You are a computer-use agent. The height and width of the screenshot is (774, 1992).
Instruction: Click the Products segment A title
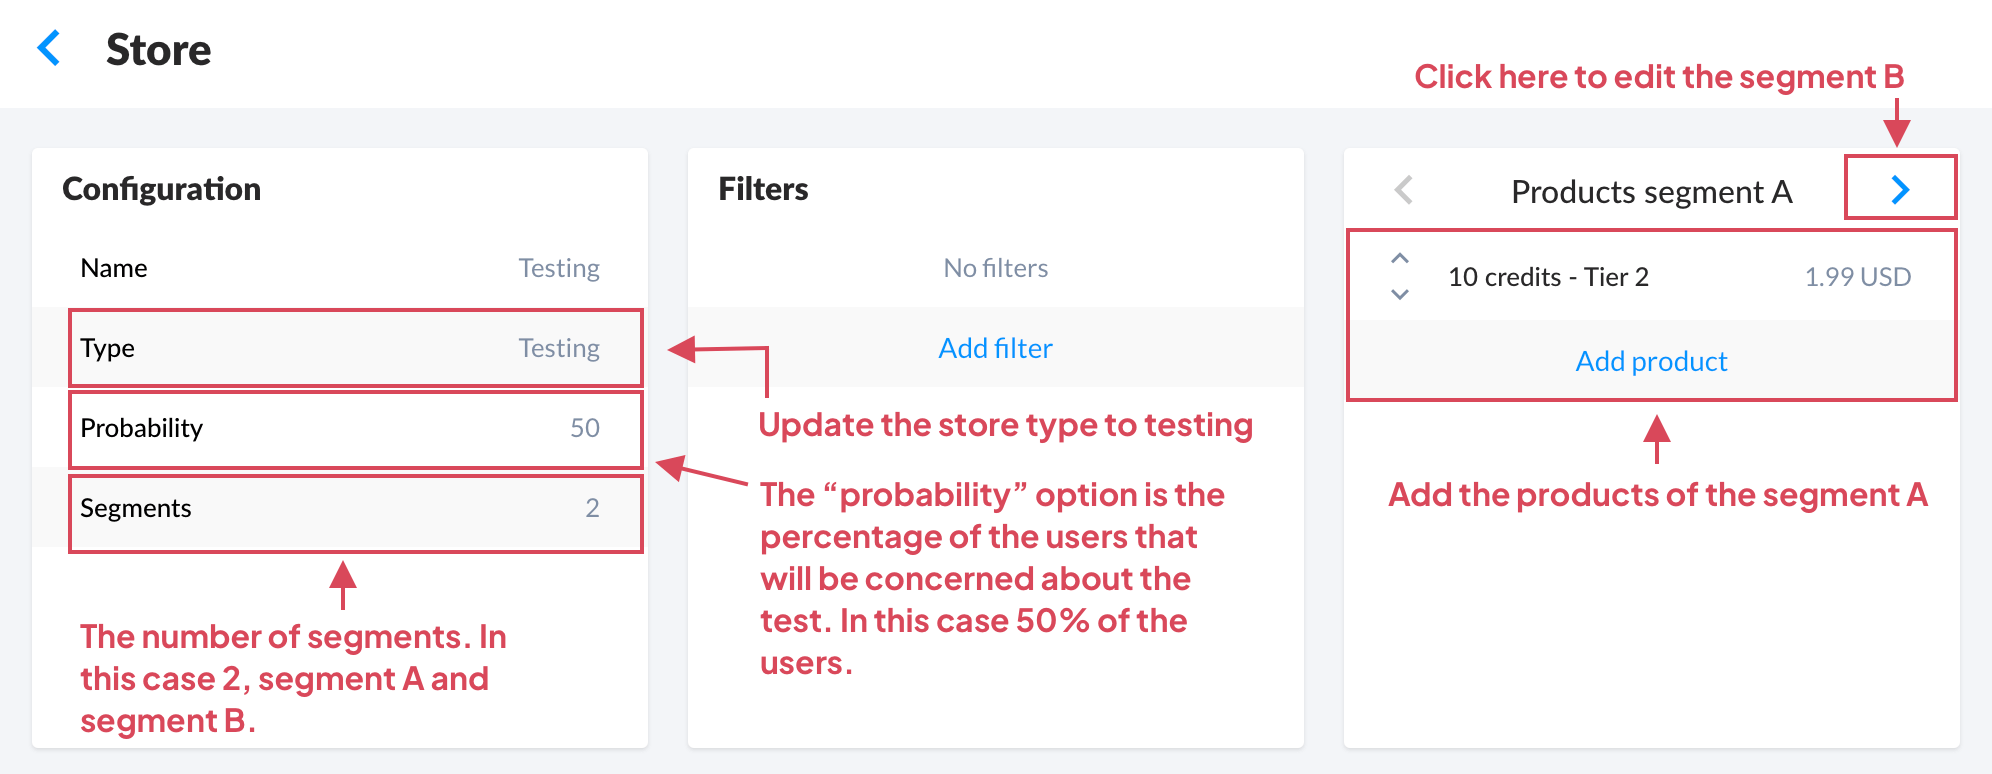(x=1651, y=191)
